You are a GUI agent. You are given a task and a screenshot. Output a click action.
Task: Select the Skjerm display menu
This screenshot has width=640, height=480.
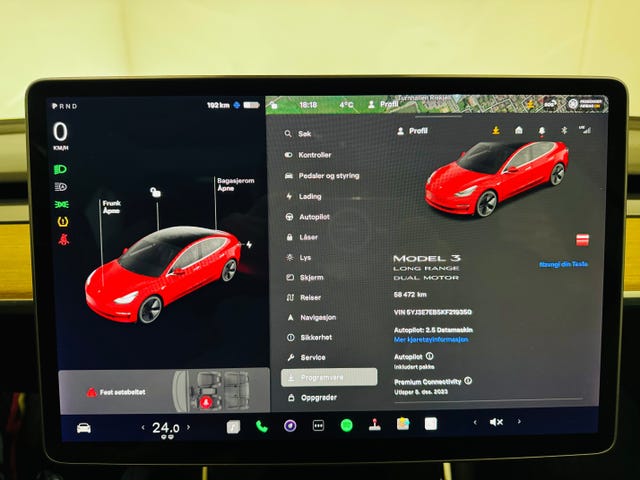coord(305,278)
